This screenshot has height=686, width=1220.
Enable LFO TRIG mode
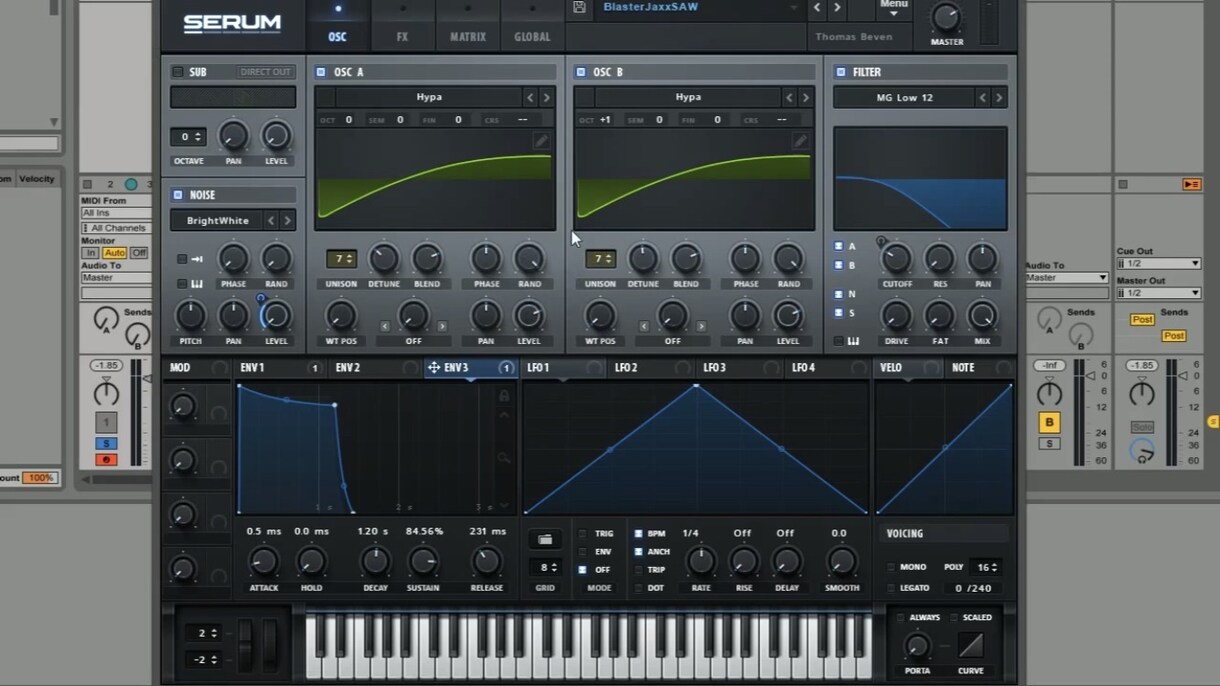click(583, 534)
